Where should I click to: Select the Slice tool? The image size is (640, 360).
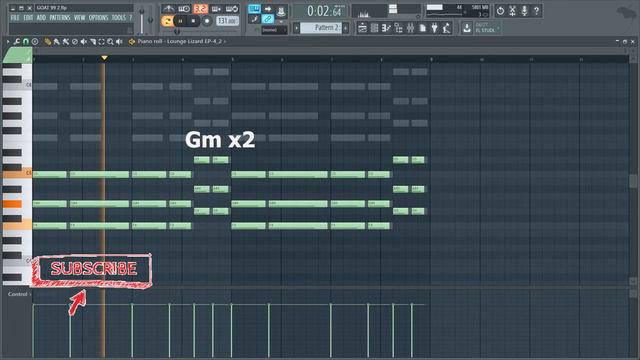pos(93,42)
